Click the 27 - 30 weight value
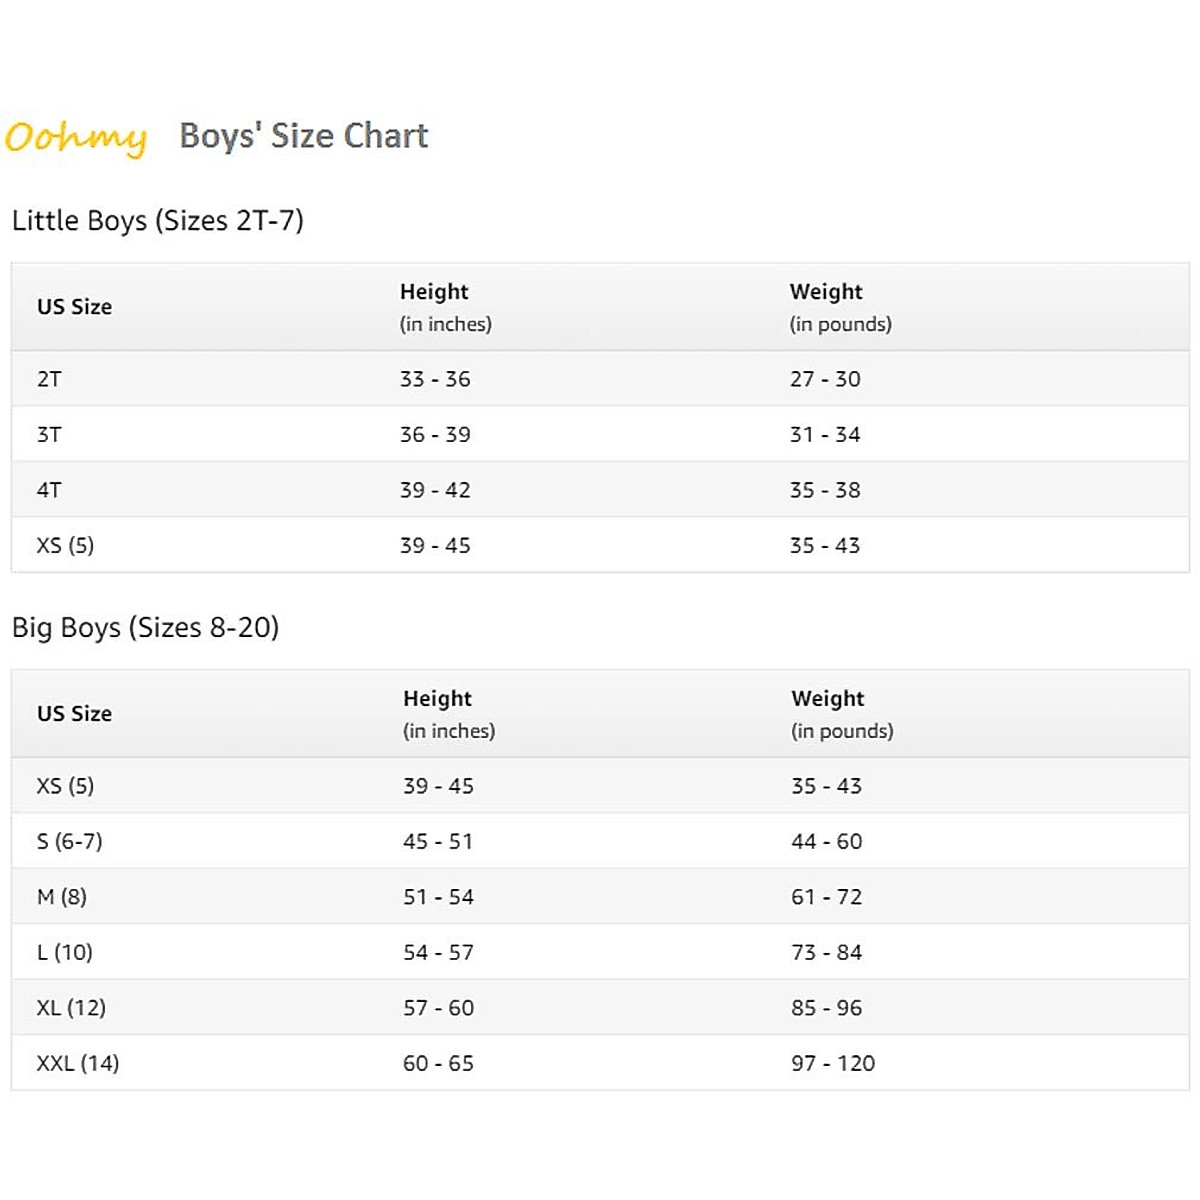The width and height of the screenshot is (1200, 1200). [x=825, y=379]
